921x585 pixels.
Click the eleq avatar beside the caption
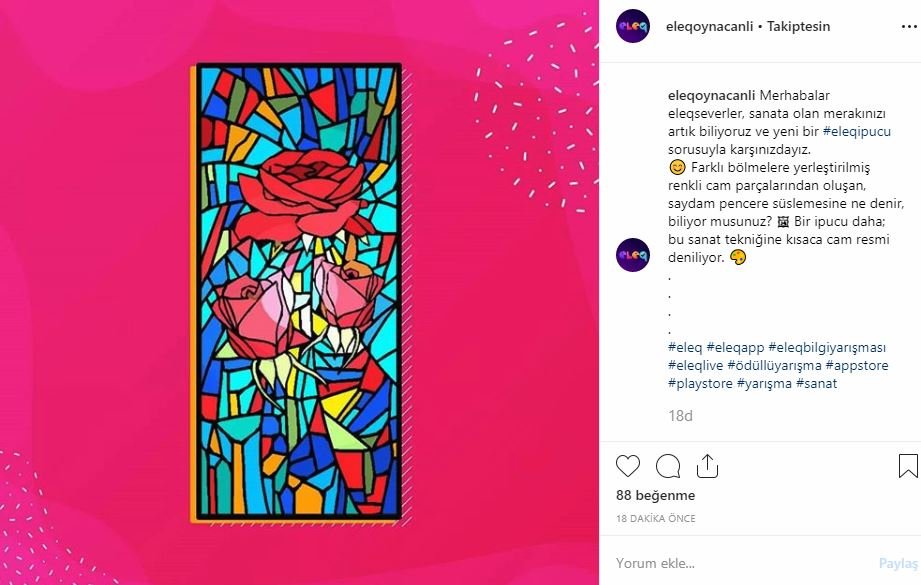633,255
